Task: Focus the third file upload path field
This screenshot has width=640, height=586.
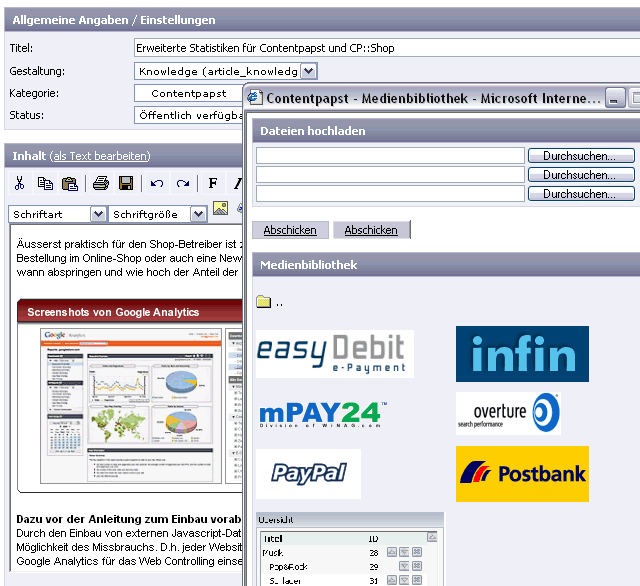Action: 390,193
